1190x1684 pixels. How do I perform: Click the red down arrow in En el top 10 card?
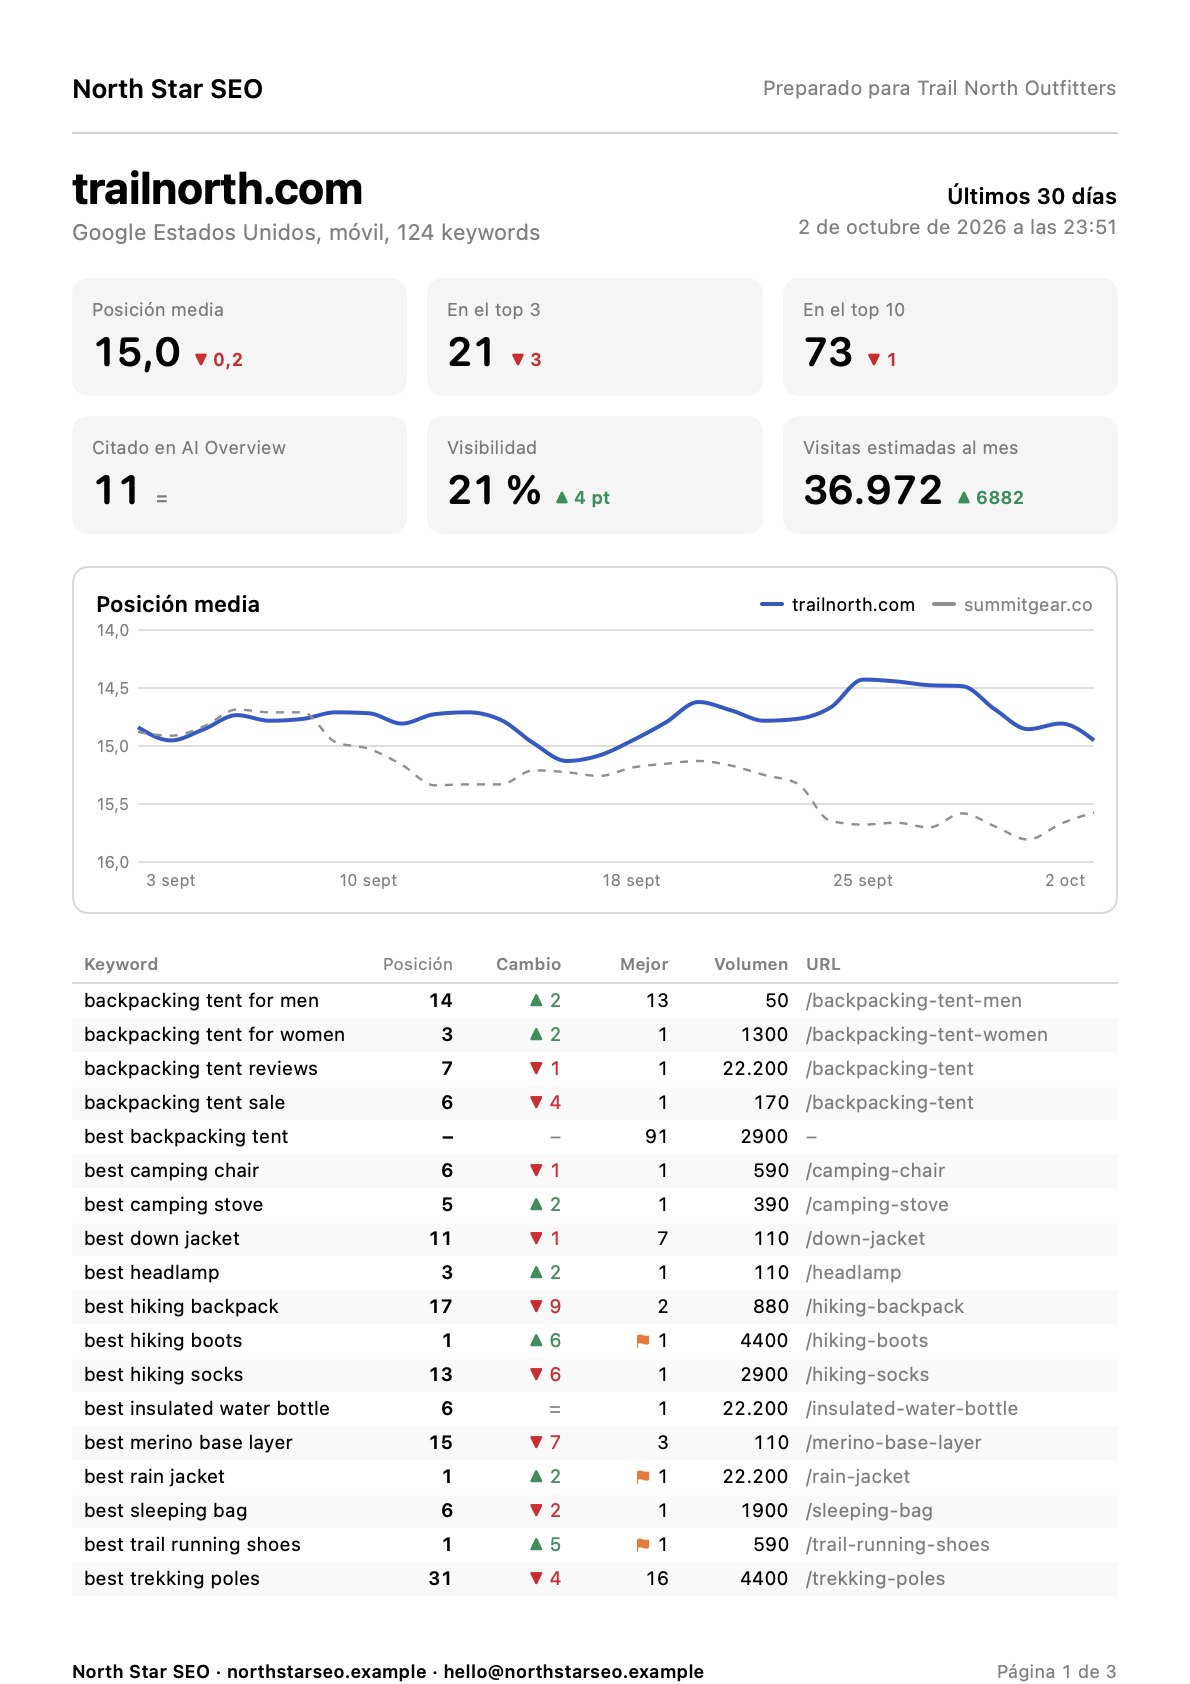pyautogui.click(x=874, y=360)
